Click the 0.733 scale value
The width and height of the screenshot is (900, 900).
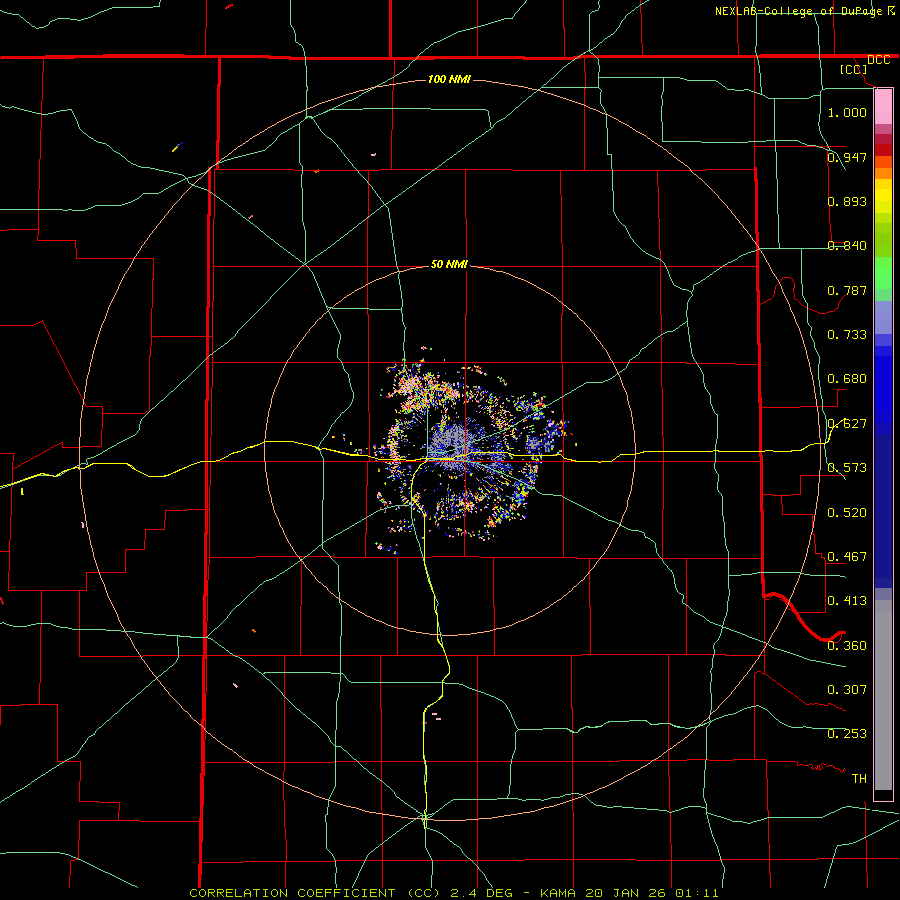(x=847, y=335)
